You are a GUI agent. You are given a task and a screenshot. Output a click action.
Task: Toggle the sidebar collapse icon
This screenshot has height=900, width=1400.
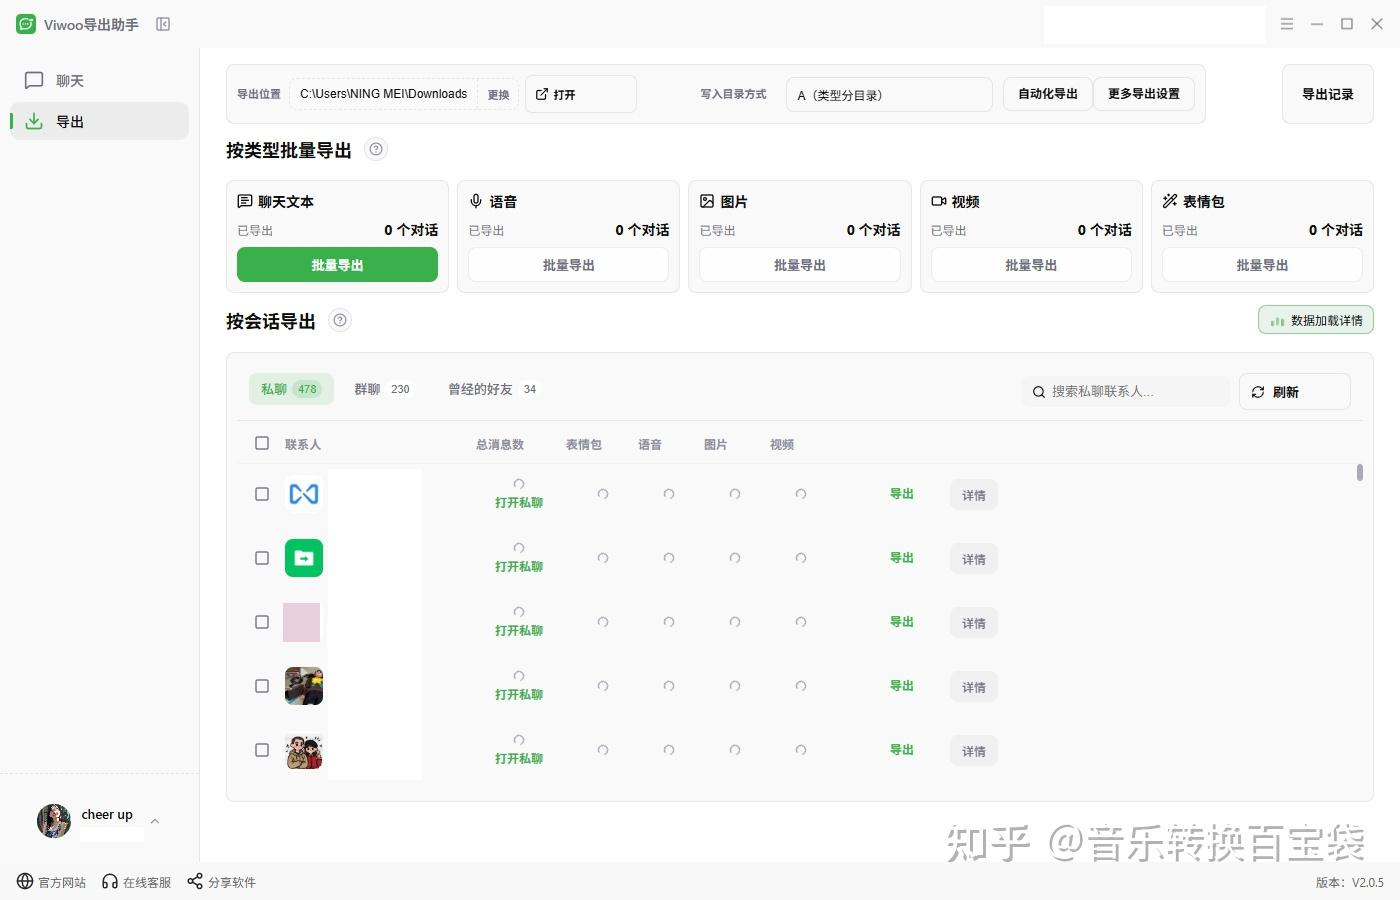163,24
